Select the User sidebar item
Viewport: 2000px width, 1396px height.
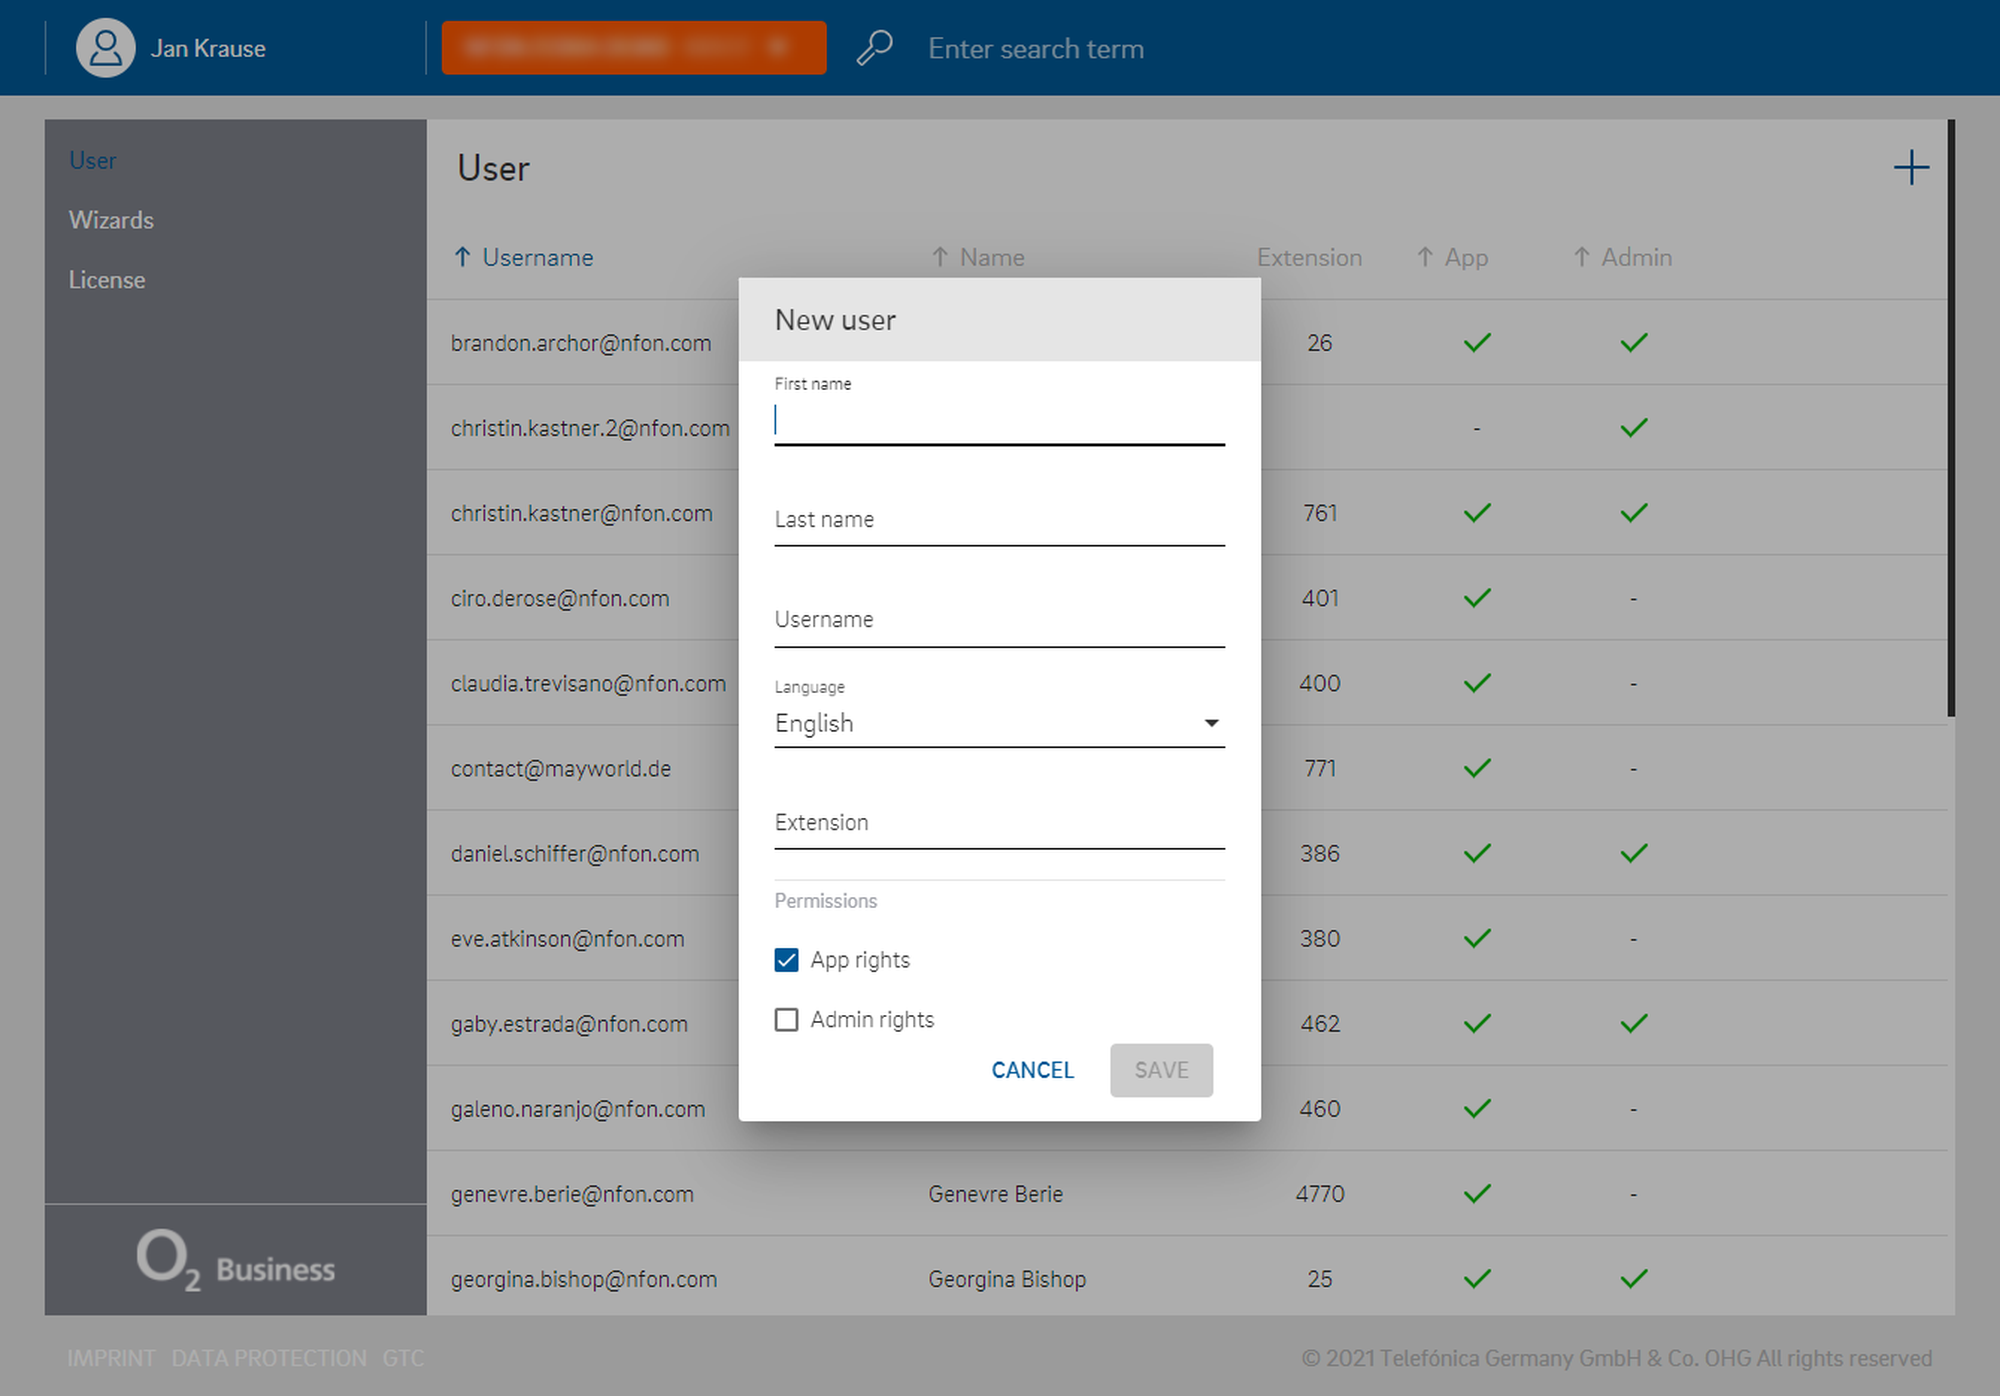pos(92,160)
